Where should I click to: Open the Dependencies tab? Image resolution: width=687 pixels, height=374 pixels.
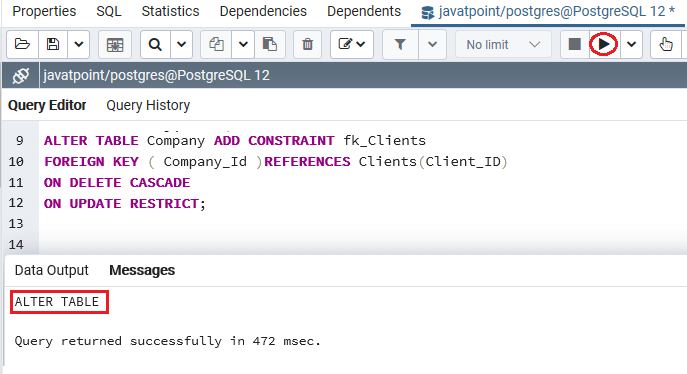click(x=263, y=11)
